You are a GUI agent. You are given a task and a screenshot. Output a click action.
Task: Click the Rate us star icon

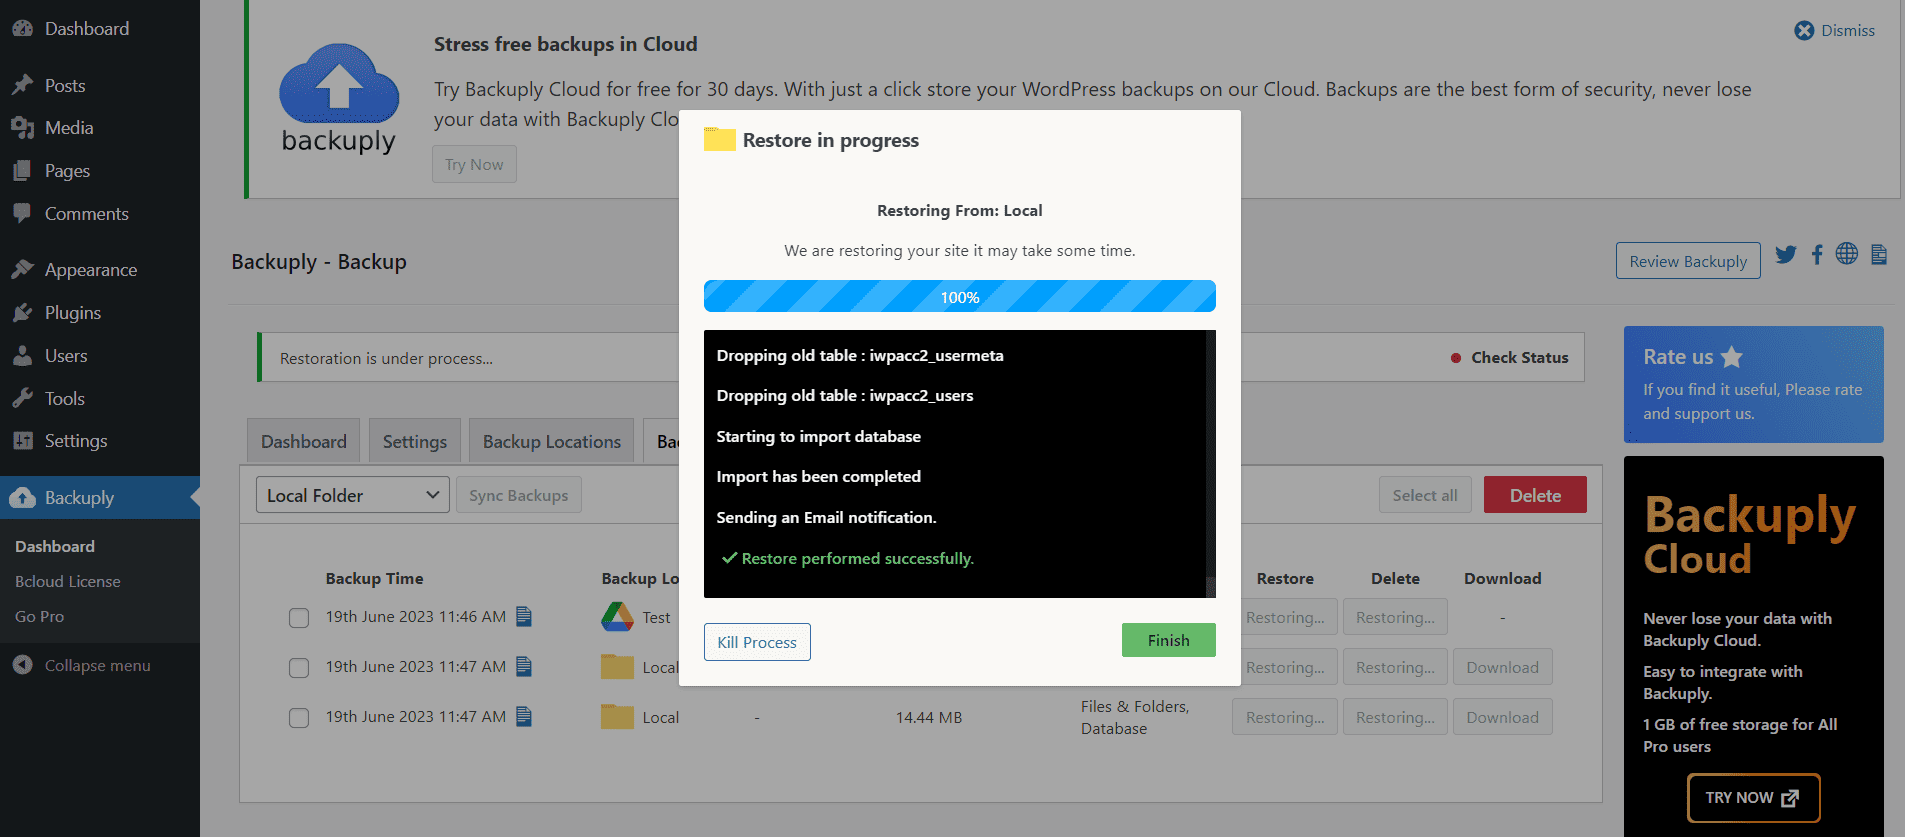(x=1732, y=357)
